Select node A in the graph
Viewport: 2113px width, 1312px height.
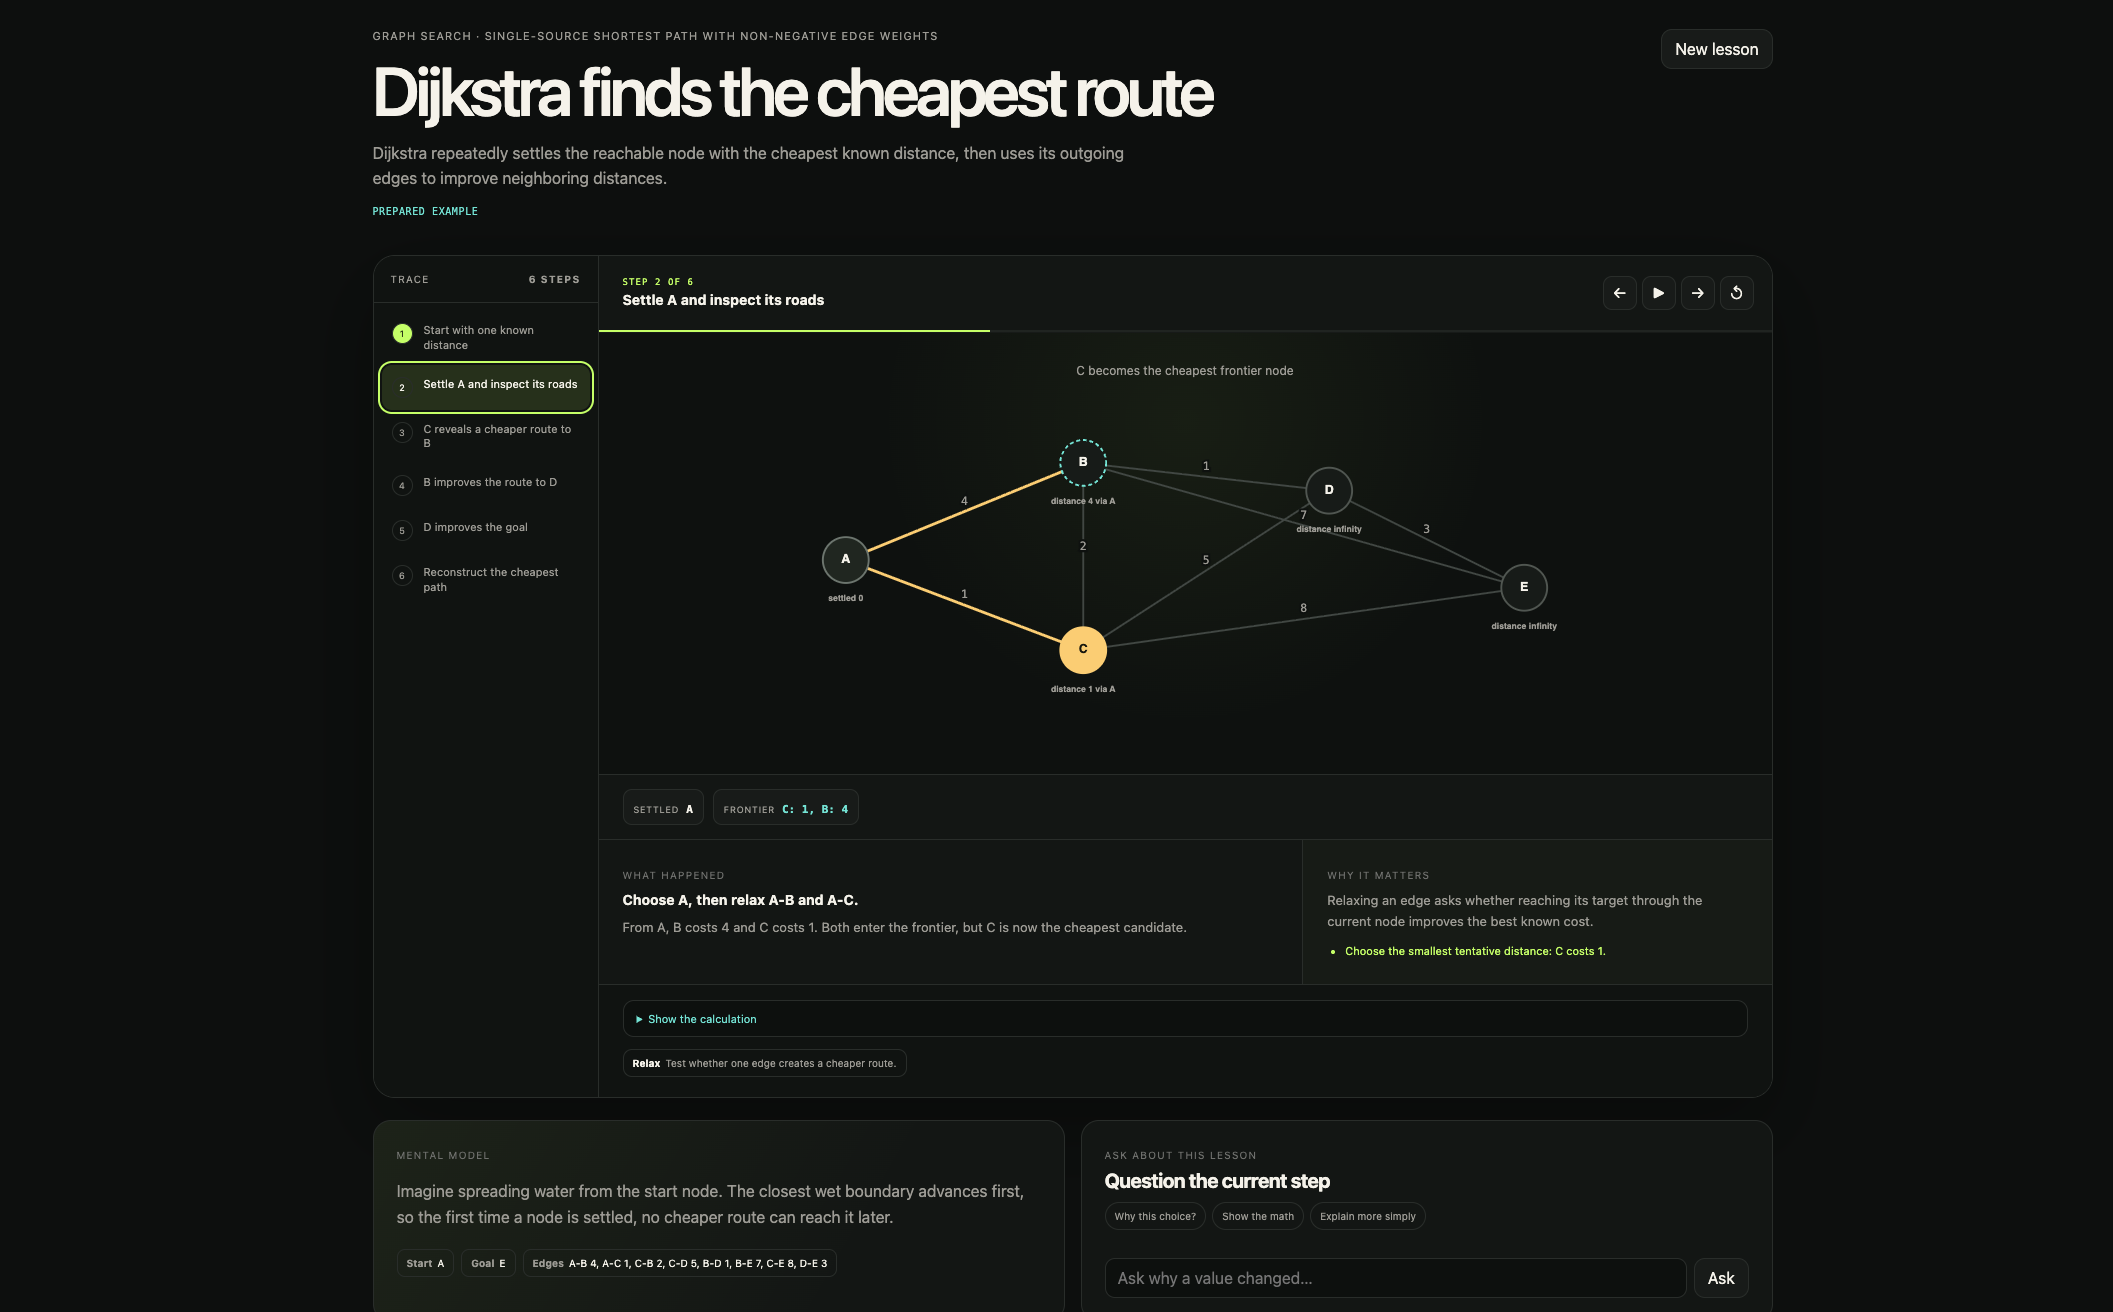click(x=845, y=559)
